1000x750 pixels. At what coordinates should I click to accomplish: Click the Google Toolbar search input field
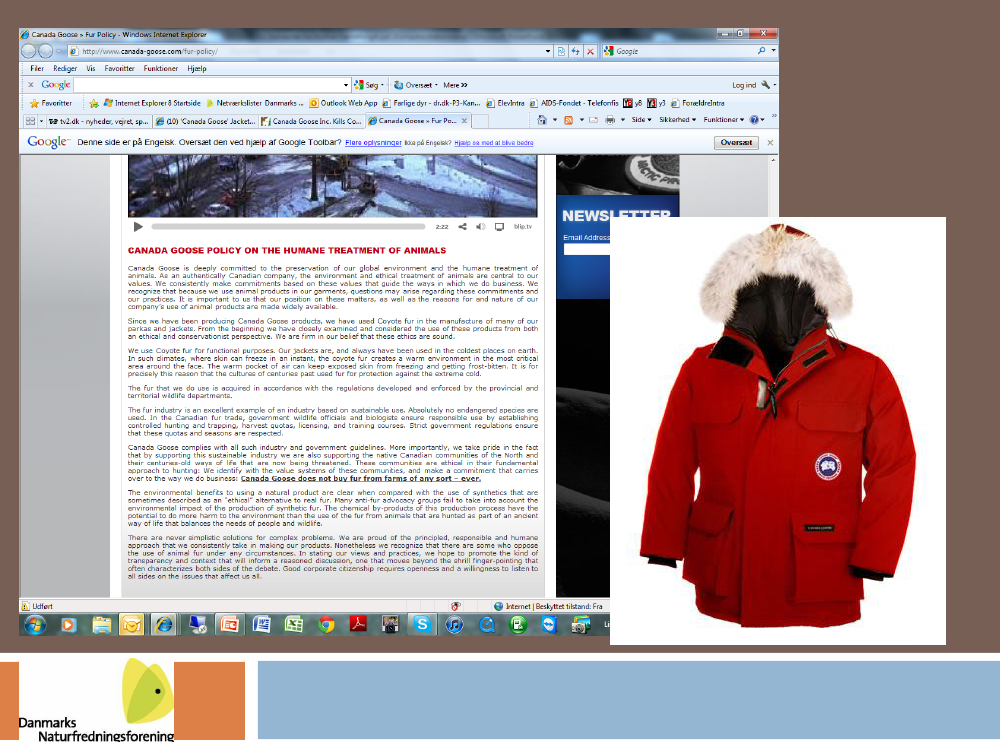(208, 85)
